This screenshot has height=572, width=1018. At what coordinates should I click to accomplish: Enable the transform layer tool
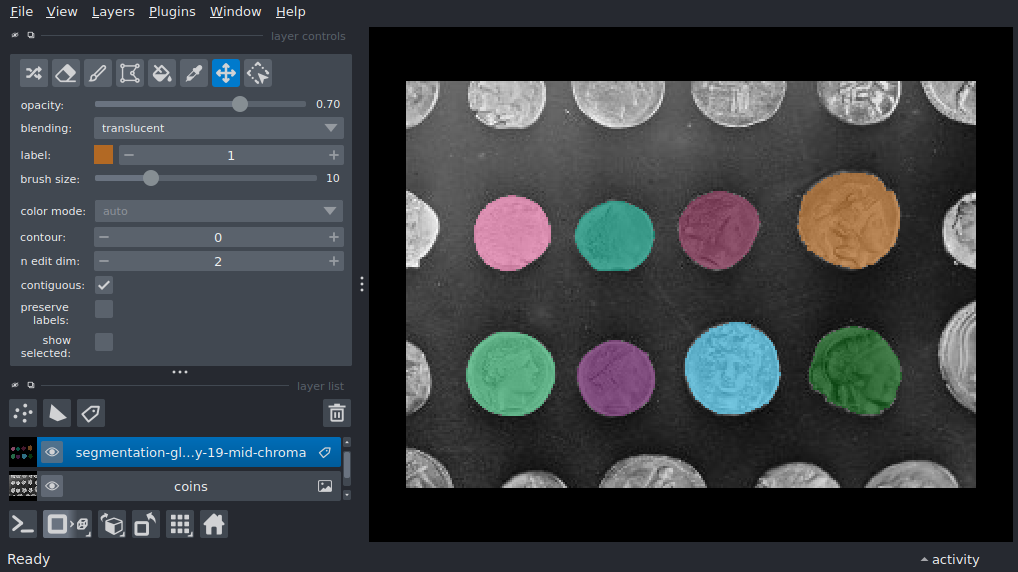(x=258, y=73)
